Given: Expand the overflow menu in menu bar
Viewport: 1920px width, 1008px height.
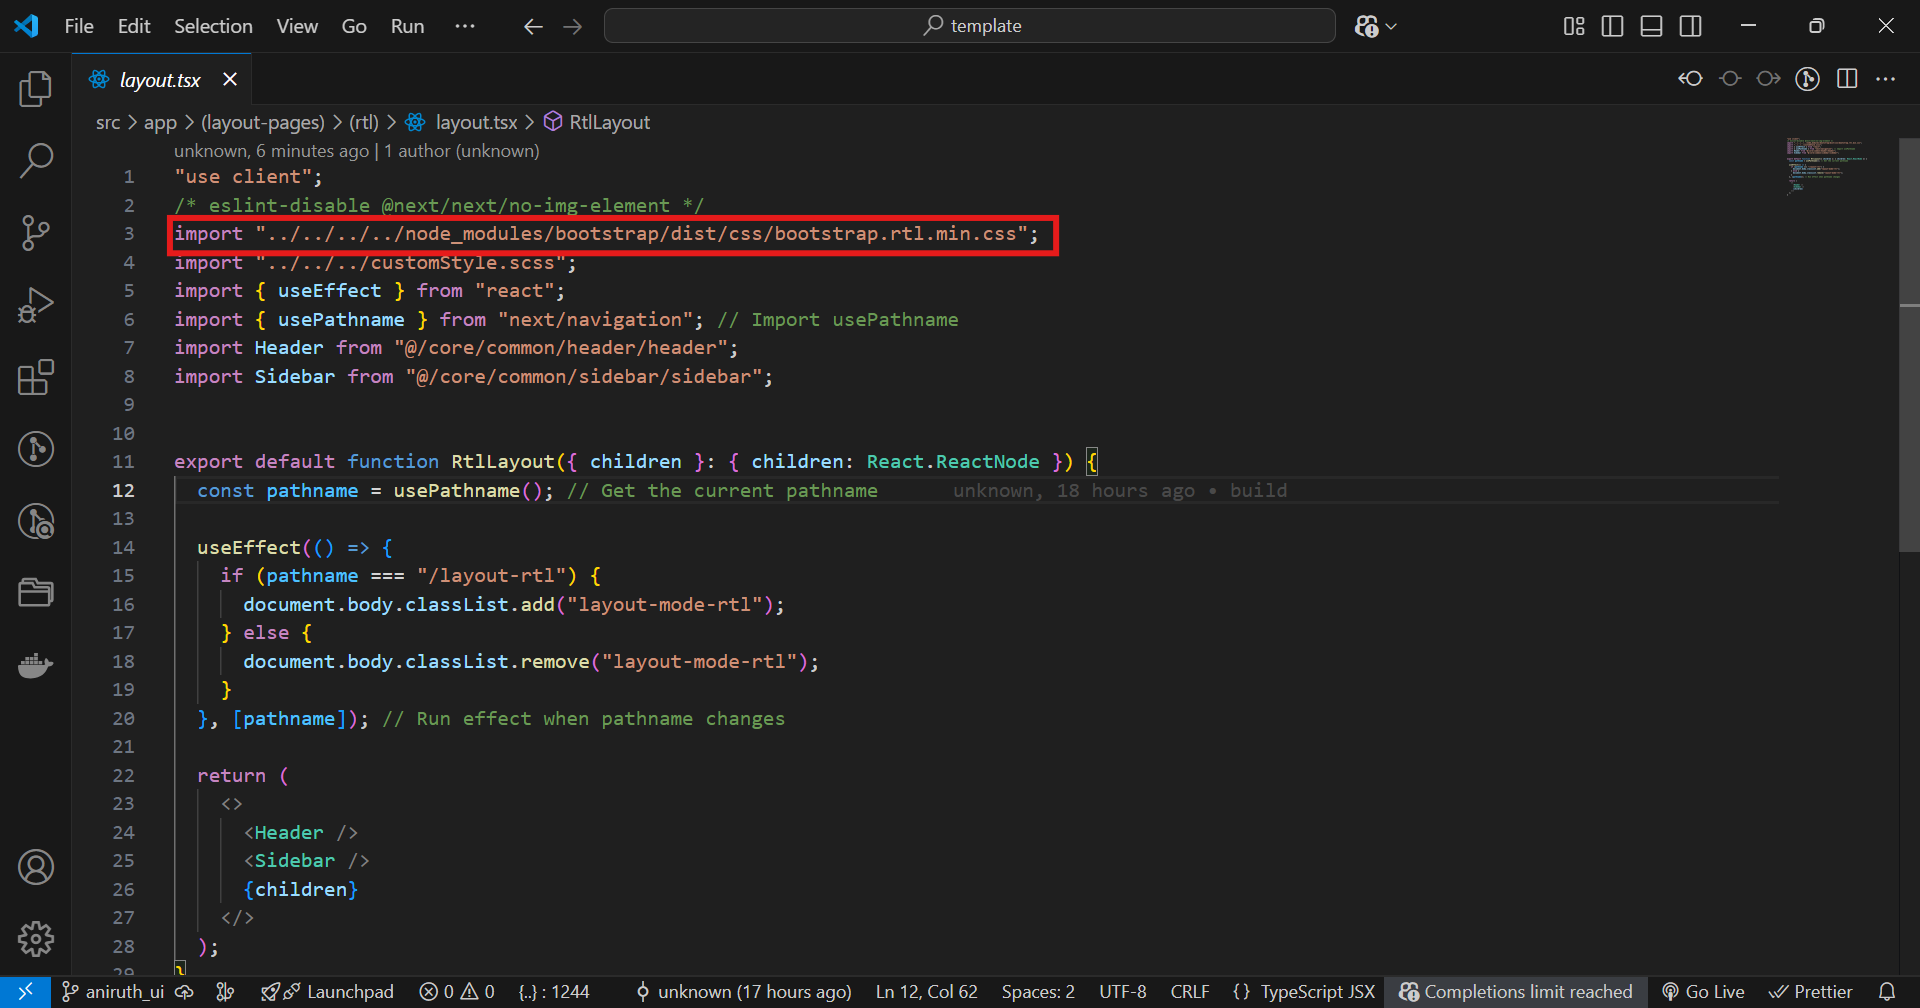Looking at the screenshot, I should pos(465,26).
